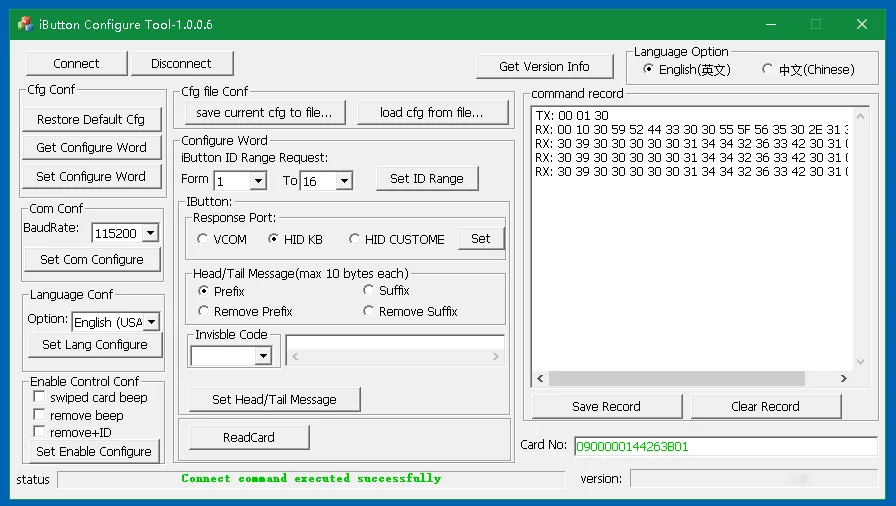896x506 pixels.
Task: Enable swiped card beep checkbox
Action: (x=39, y=396)
